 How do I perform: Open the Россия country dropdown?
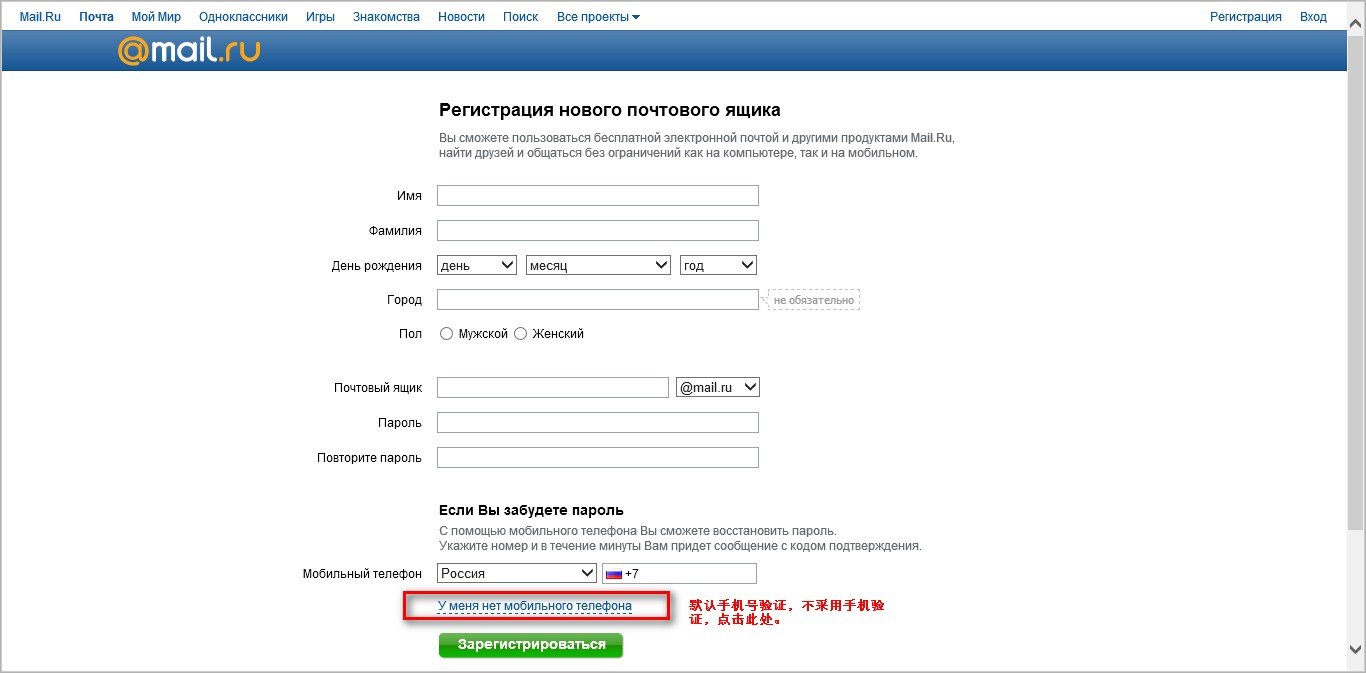(517, 573)
